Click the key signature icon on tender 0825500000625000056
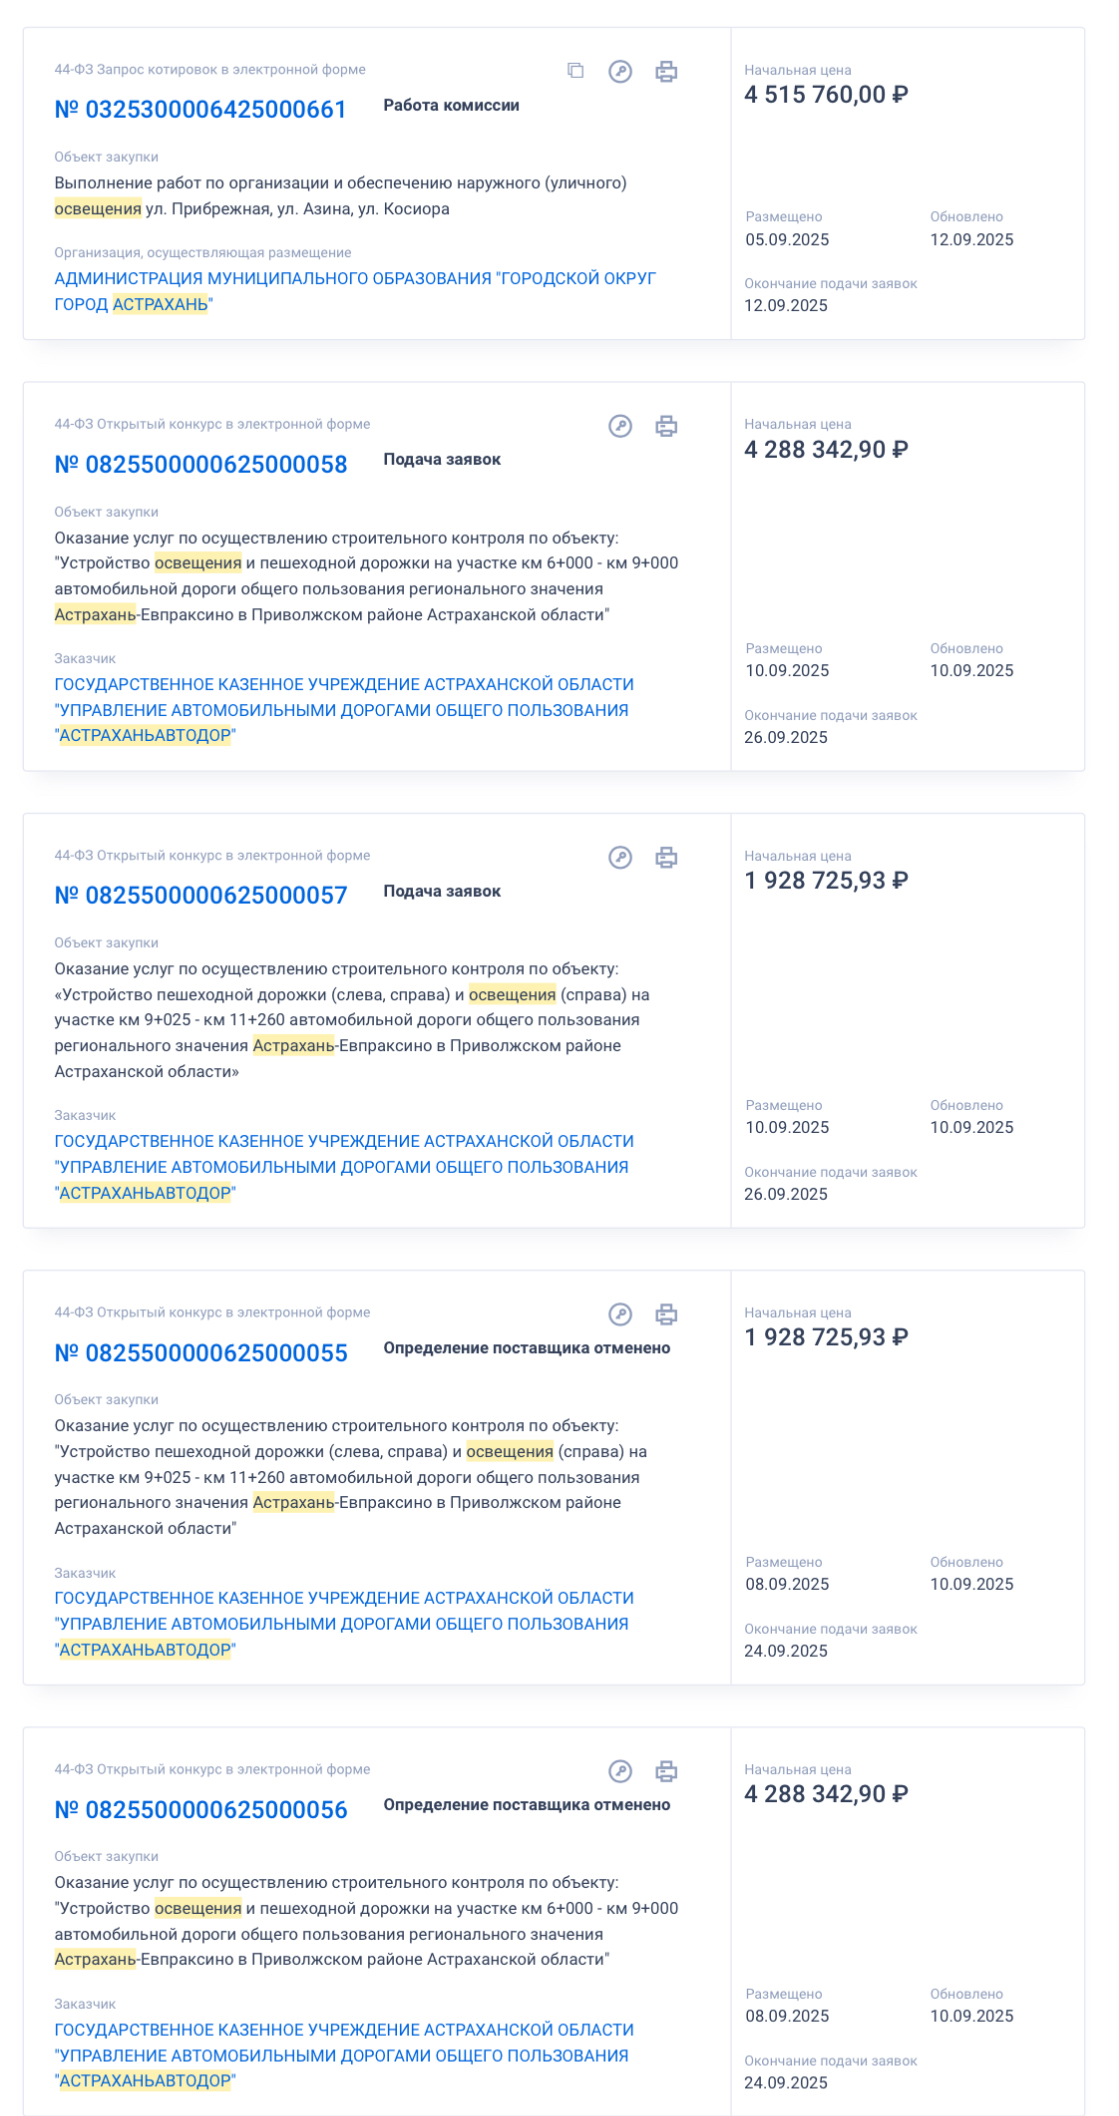1119x2116 pixels. point(620,1771)
